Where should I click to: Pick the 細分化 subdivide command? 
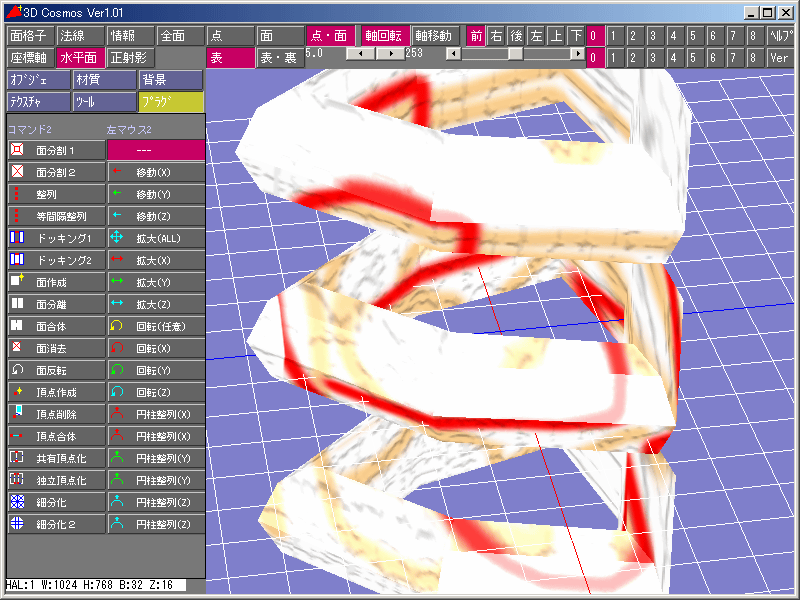(x=57, y=502)
